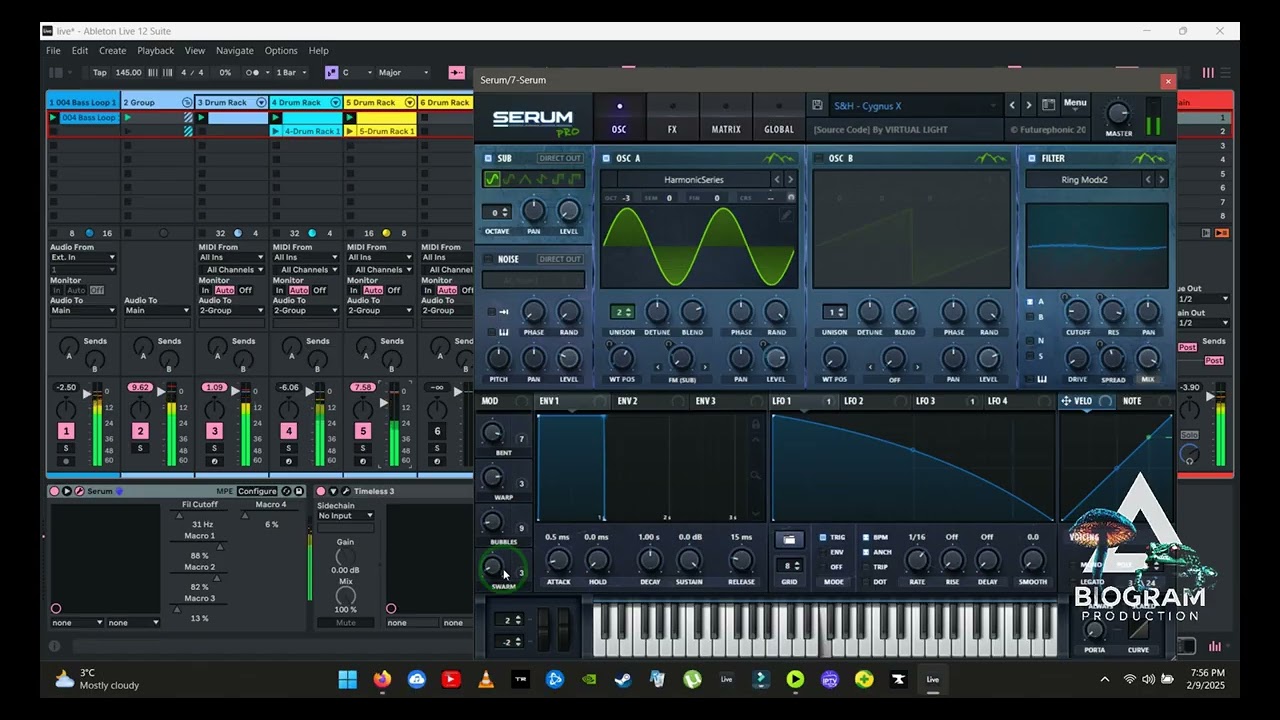
Task: Open VLC media player from taskbar
Action: pos(486,679)
